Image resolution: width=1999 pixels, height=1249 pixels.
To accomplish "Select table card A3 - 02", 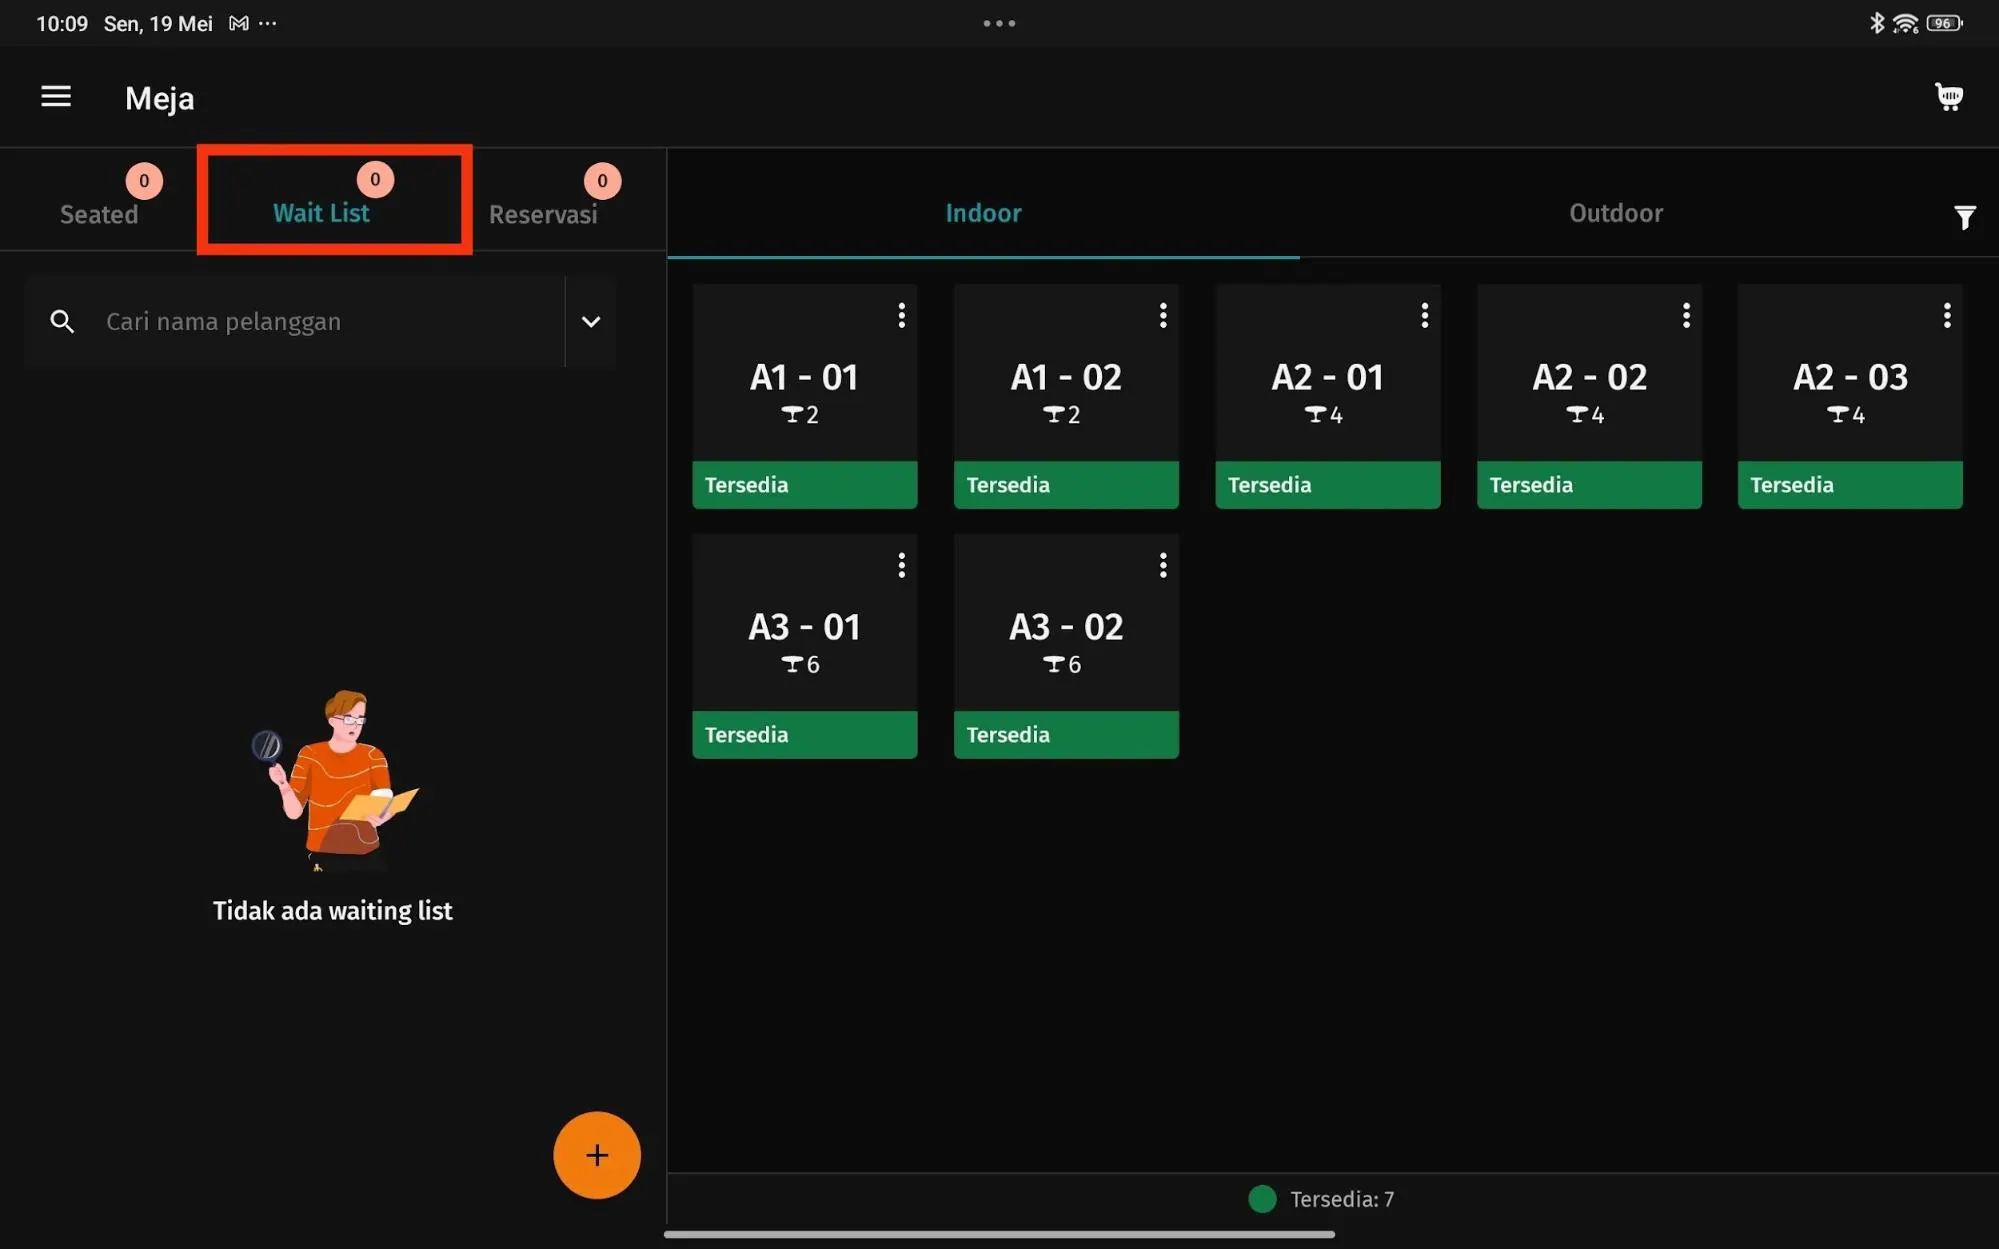I will pos(1066,646).
